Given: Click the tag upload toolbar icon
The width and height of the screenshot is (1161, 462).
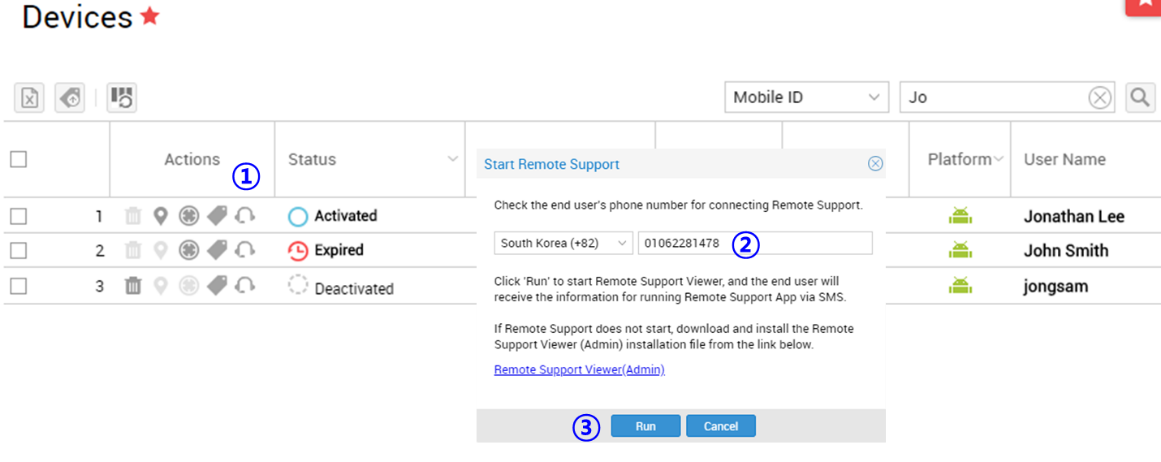Looking at the screenshot, I should point(70,97).
